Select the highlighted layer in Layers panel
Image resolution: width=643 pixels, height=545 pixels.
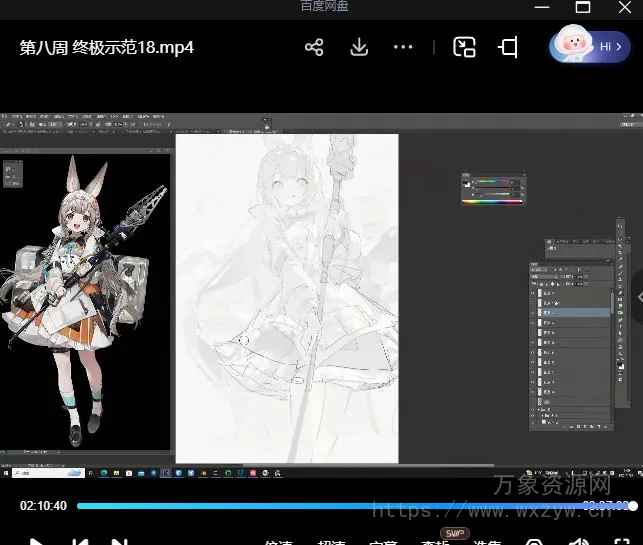[573, 313]
